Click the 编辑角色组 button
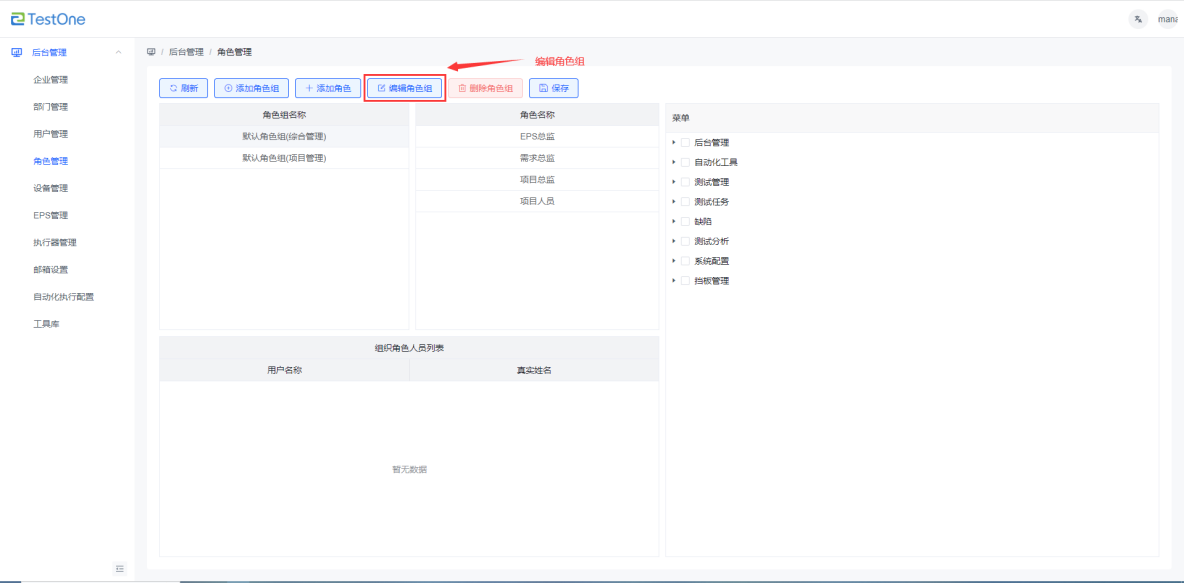Viewport: 1184px width, 583px height. point(405,88)
